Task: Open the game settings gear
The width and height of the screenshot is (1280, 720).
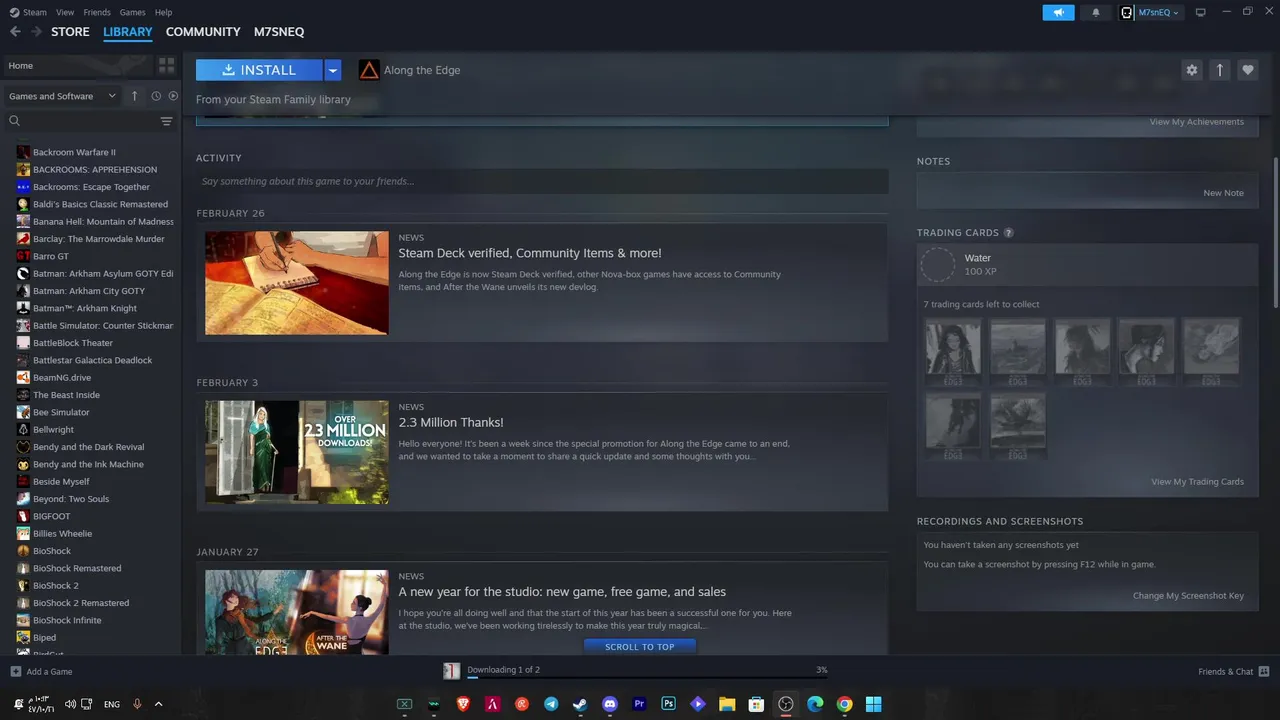Action: coord(1191,70)
